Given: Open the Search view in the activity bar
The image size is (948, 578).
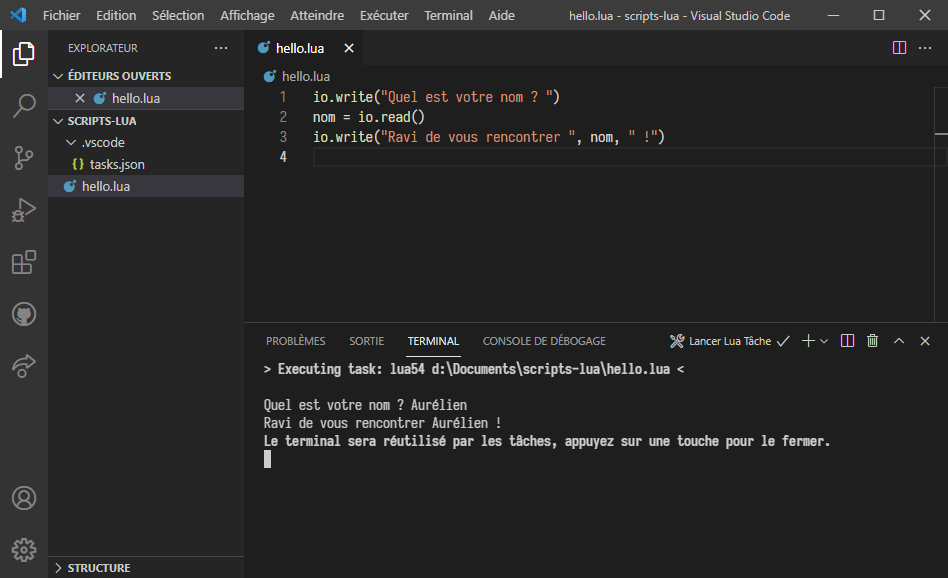Looking at the screenshot, I should [x=23, y=104].
